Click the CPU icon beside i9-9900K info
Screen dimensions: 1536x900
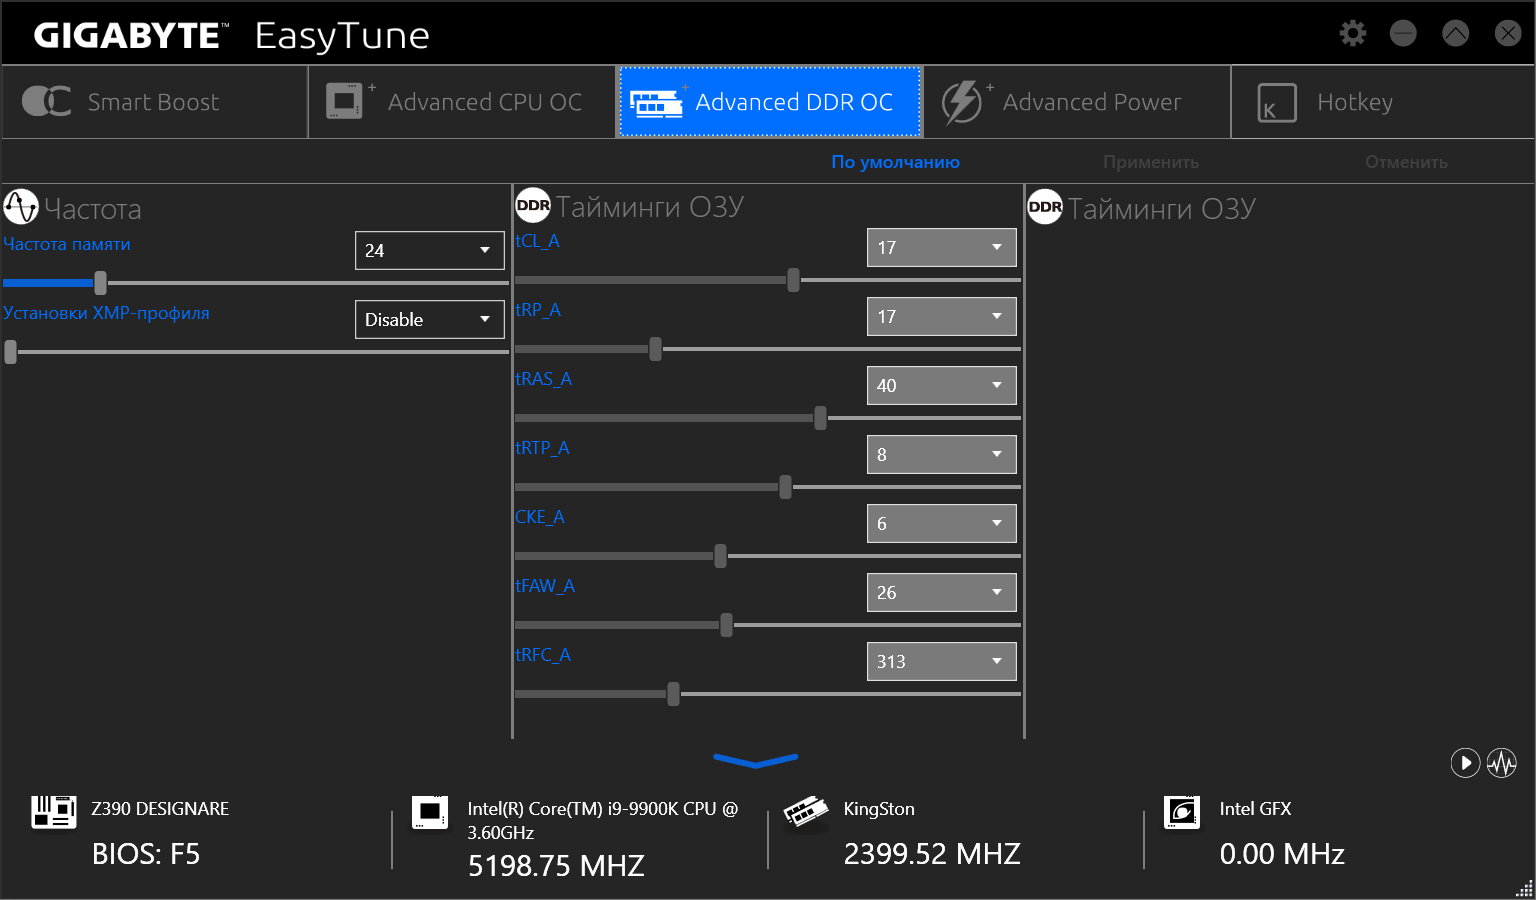(x=430, y=812)
